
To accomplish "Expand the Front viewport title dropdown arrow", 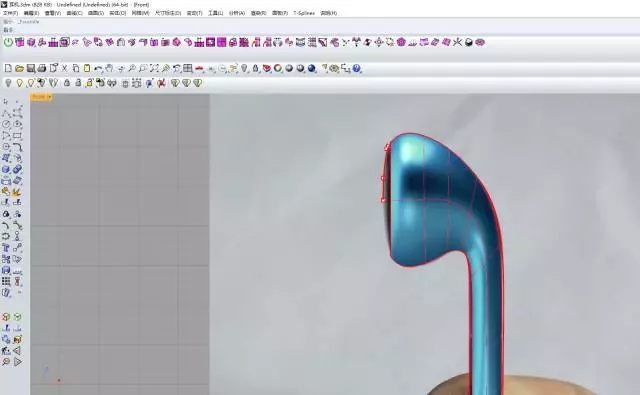I will click(x=49, y=97).
